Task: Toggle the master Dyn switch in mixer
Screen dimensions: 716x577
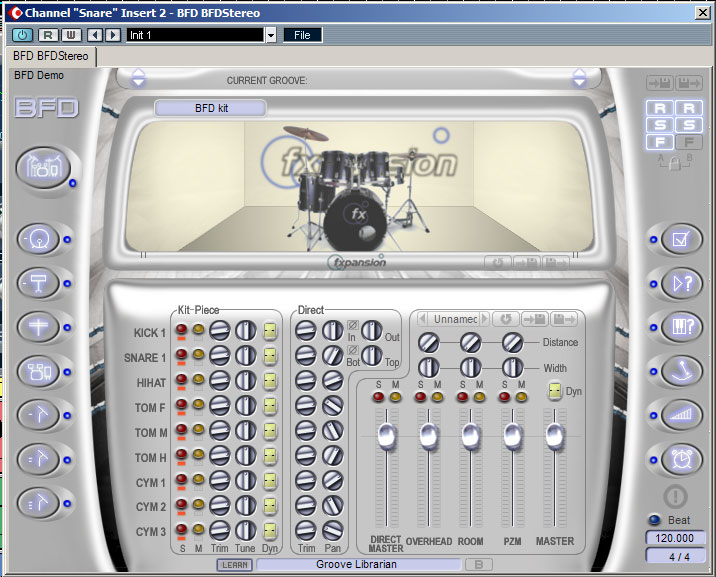Action: 554,392
